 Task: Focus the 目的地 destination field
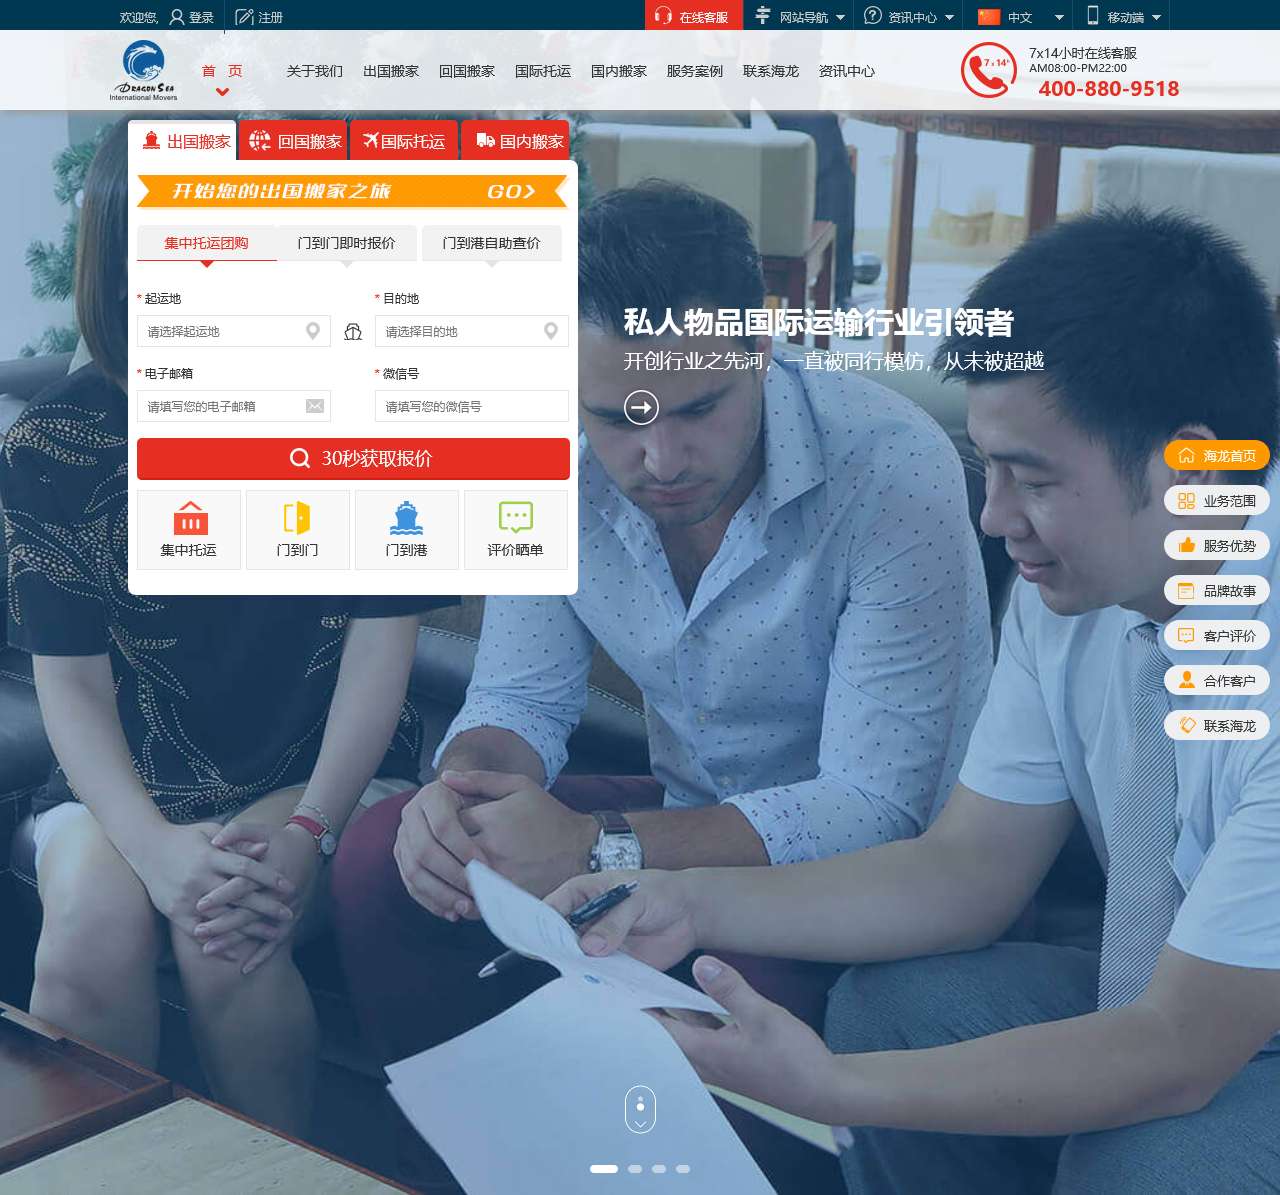tap(472, 331)
